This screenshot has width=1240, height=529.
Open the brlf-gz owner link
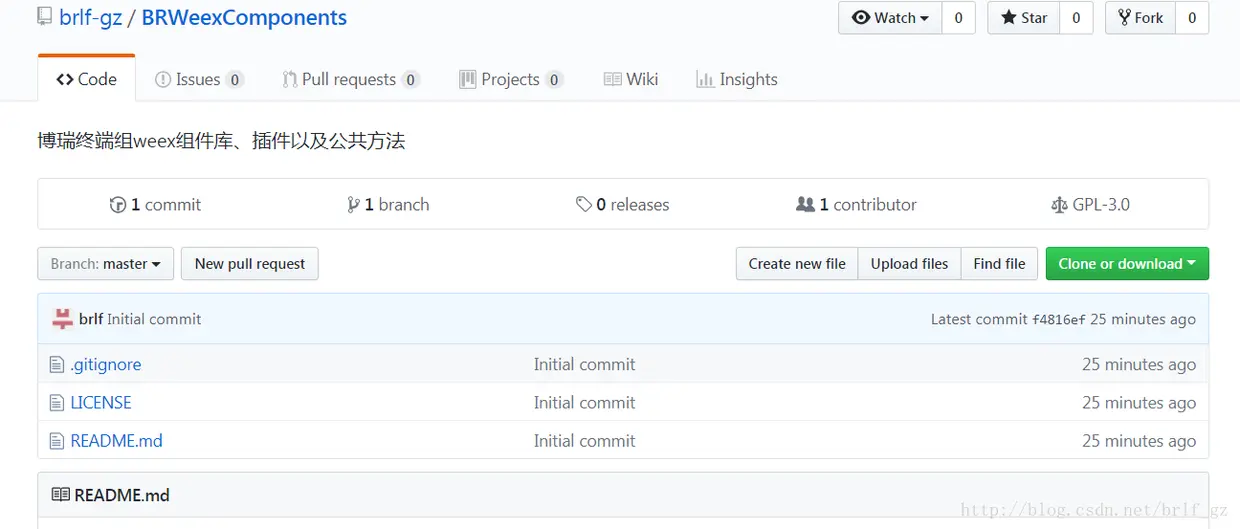click(90, 18)
